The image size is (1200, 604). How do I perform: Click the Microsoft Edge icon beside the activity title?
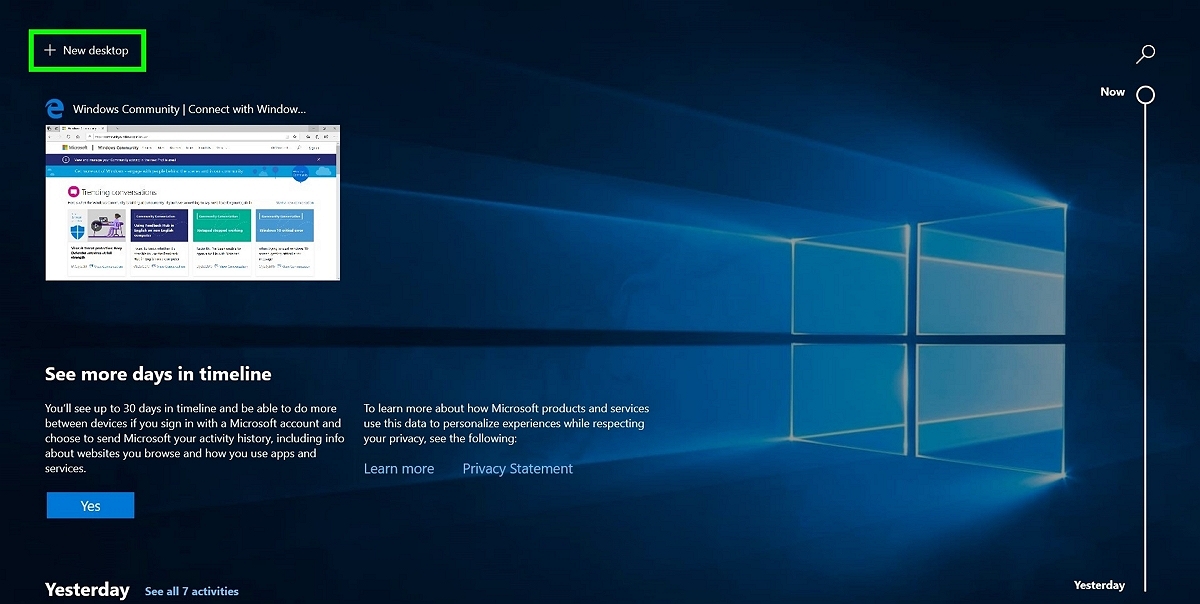coord(53,108)
